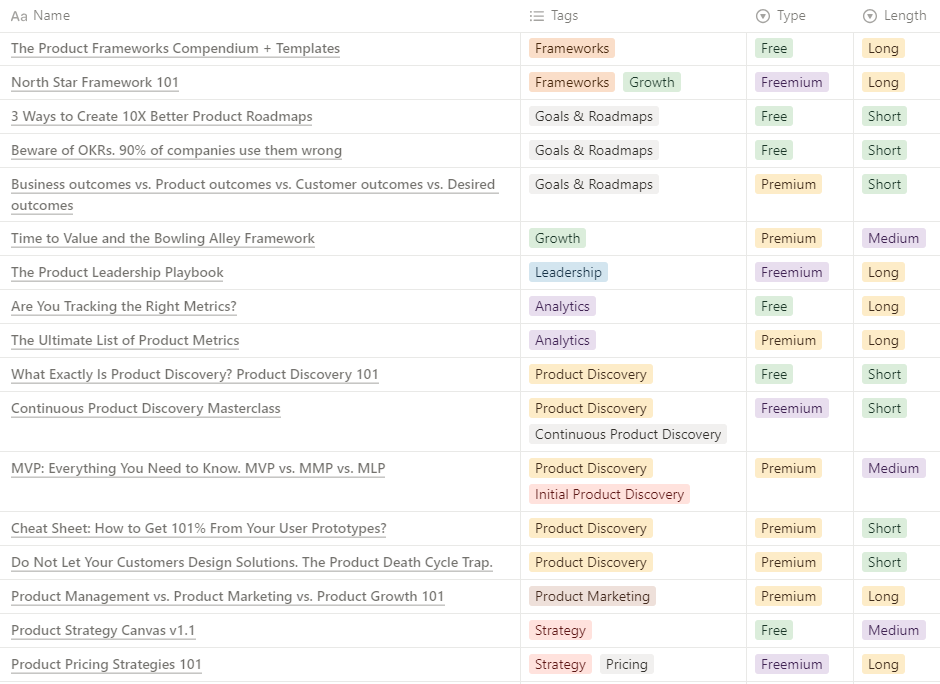Open Product Pricing Strategies 101

click(106, 665)
